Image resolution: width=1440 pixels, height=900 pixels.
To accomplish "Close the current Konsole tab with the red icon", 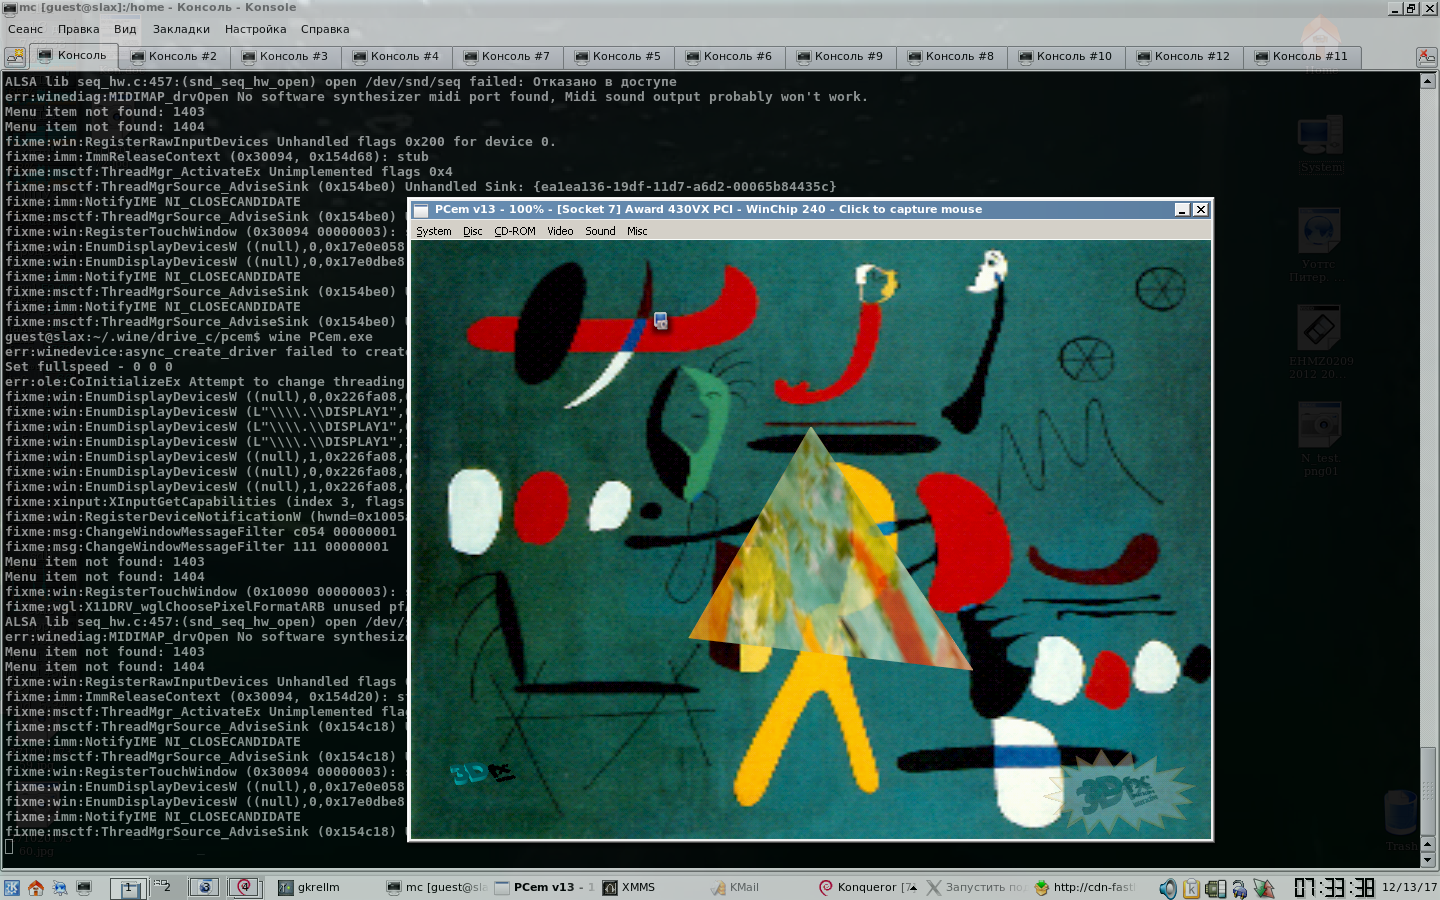I will pyautogui.click(x=1426, y=56).
